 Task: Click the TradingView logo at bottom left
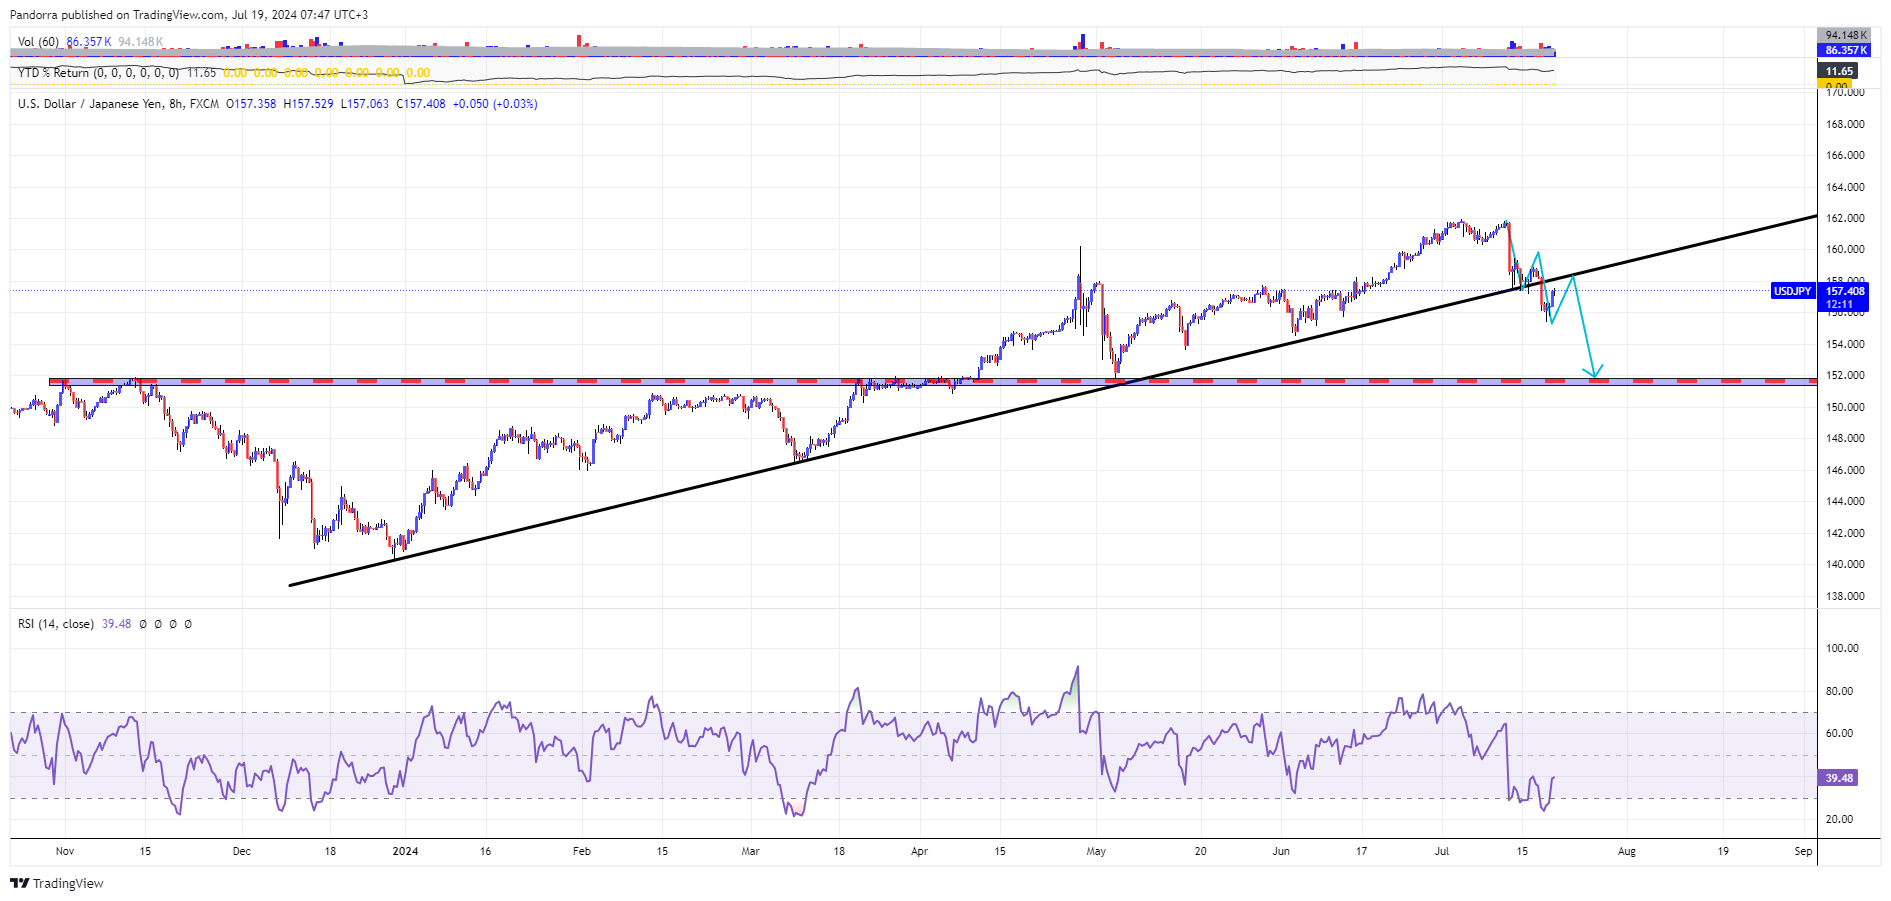coord(57,883)
